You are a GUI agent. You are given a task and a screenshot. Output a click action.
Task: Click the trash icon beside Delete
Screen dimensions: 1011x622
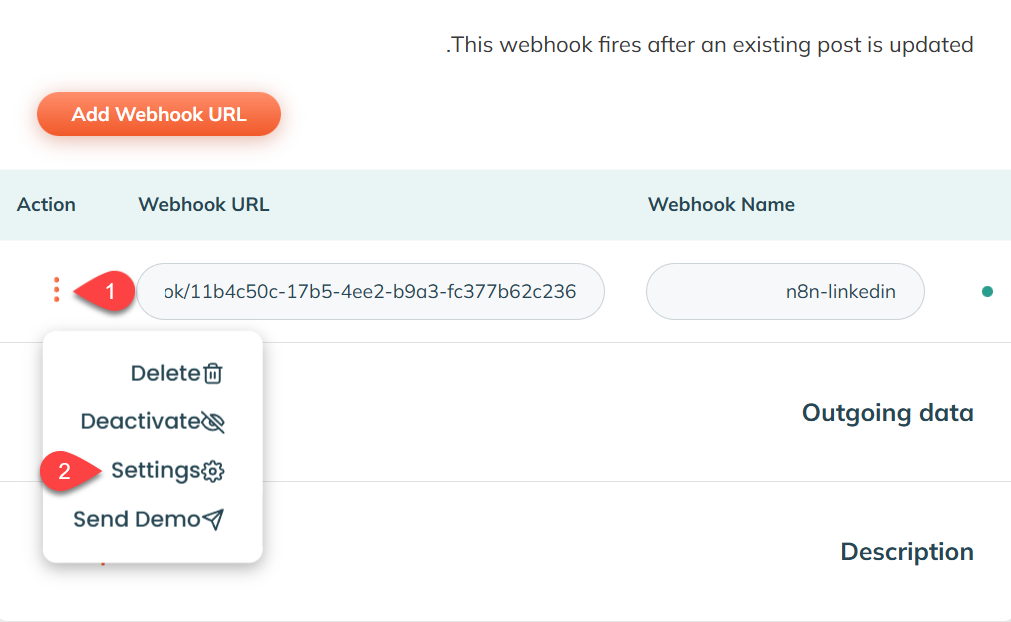tap(213, 374)
